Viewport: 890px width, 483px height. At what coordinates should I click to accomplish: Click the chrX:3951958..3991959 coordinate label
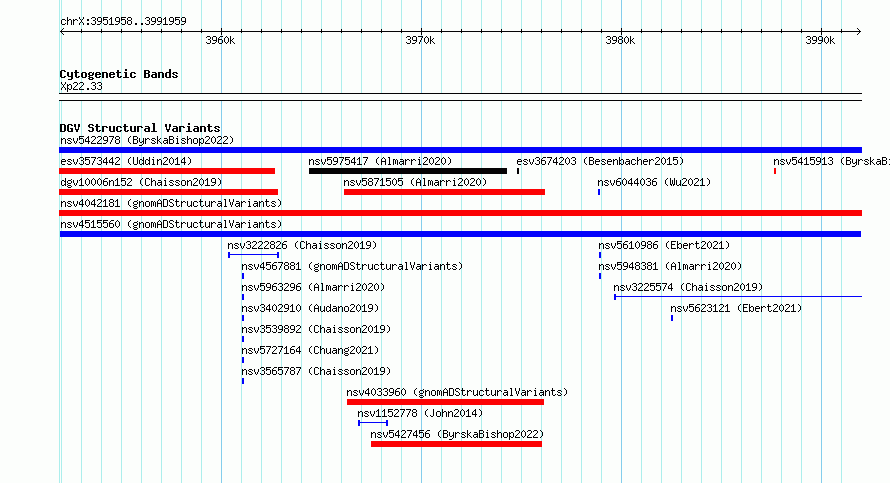(x=123, y=22)
